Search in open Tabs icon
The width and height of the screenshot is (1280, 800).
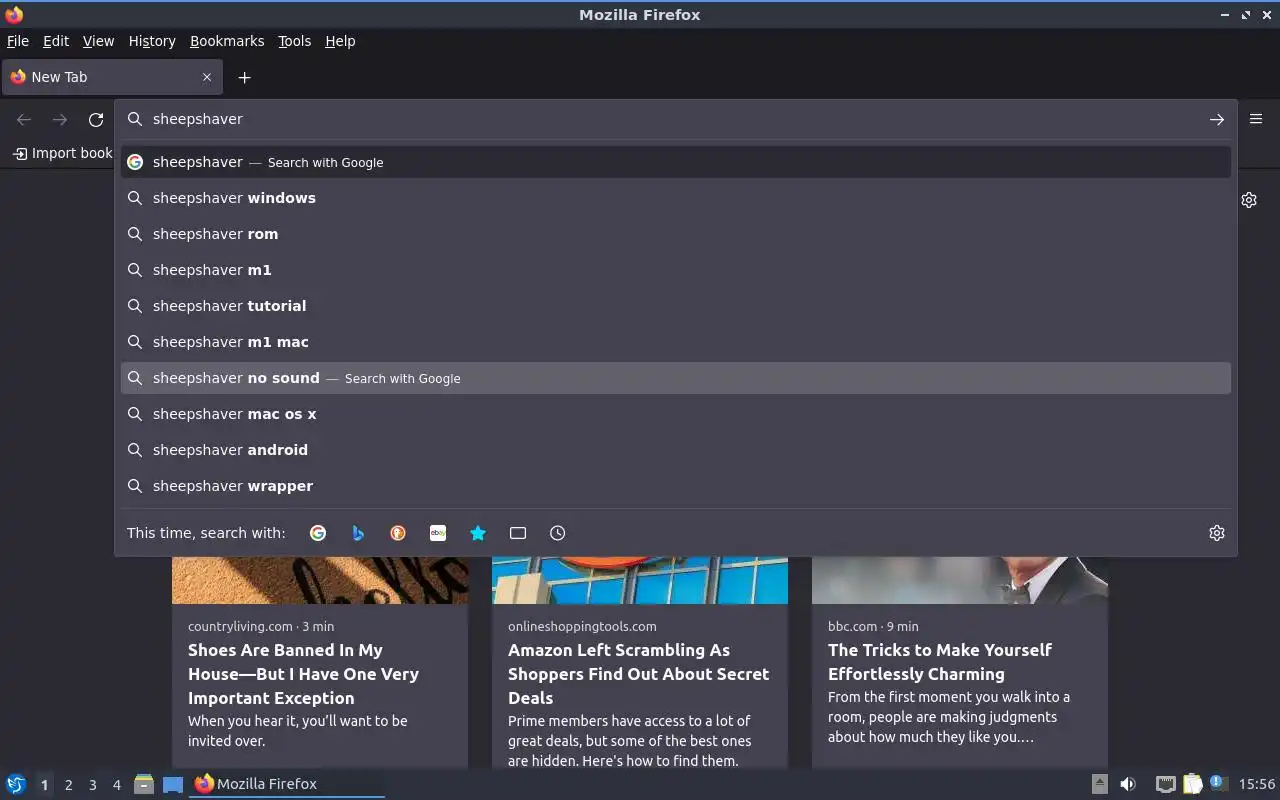coord(518,533)
